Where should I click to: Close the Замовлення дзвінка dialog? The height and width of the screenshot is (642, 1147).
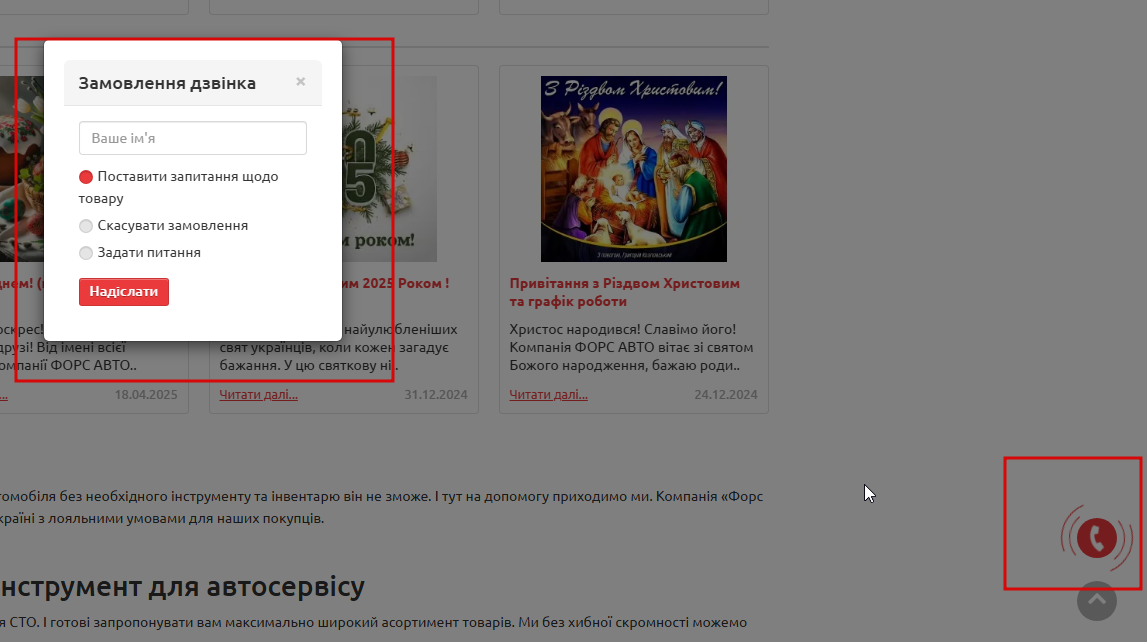coord(301,82)
